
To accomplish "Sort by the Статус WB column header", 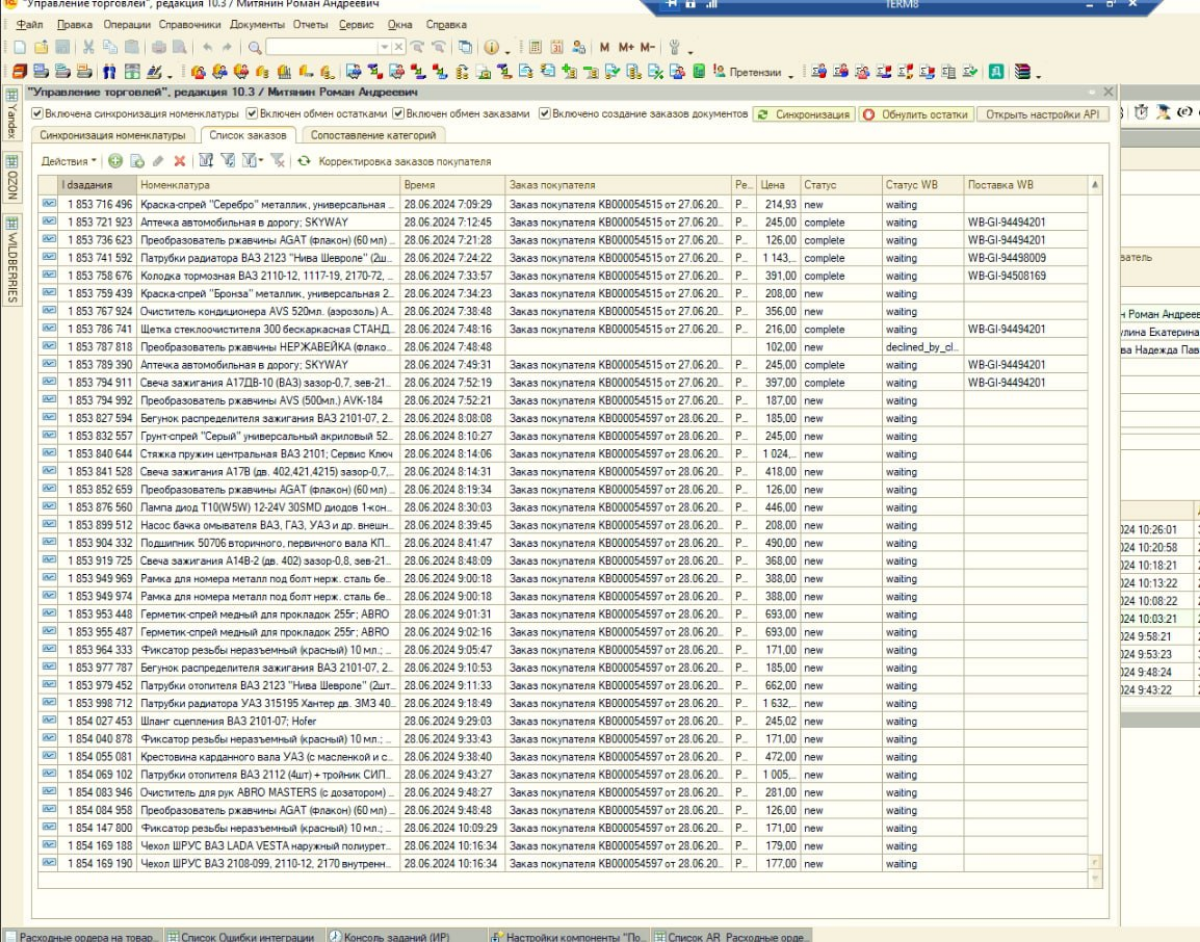I will [x=923, y=185].
